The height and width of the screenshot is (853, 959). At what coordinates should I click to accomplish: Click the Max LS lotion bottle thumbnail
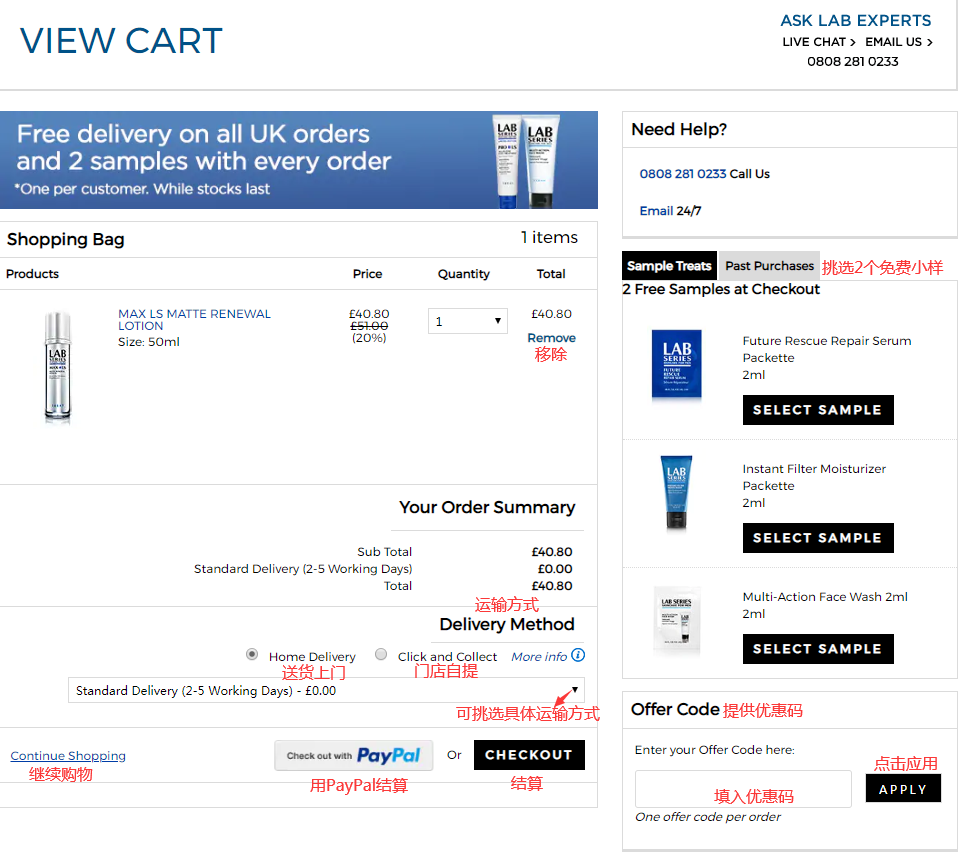(57, 367)
